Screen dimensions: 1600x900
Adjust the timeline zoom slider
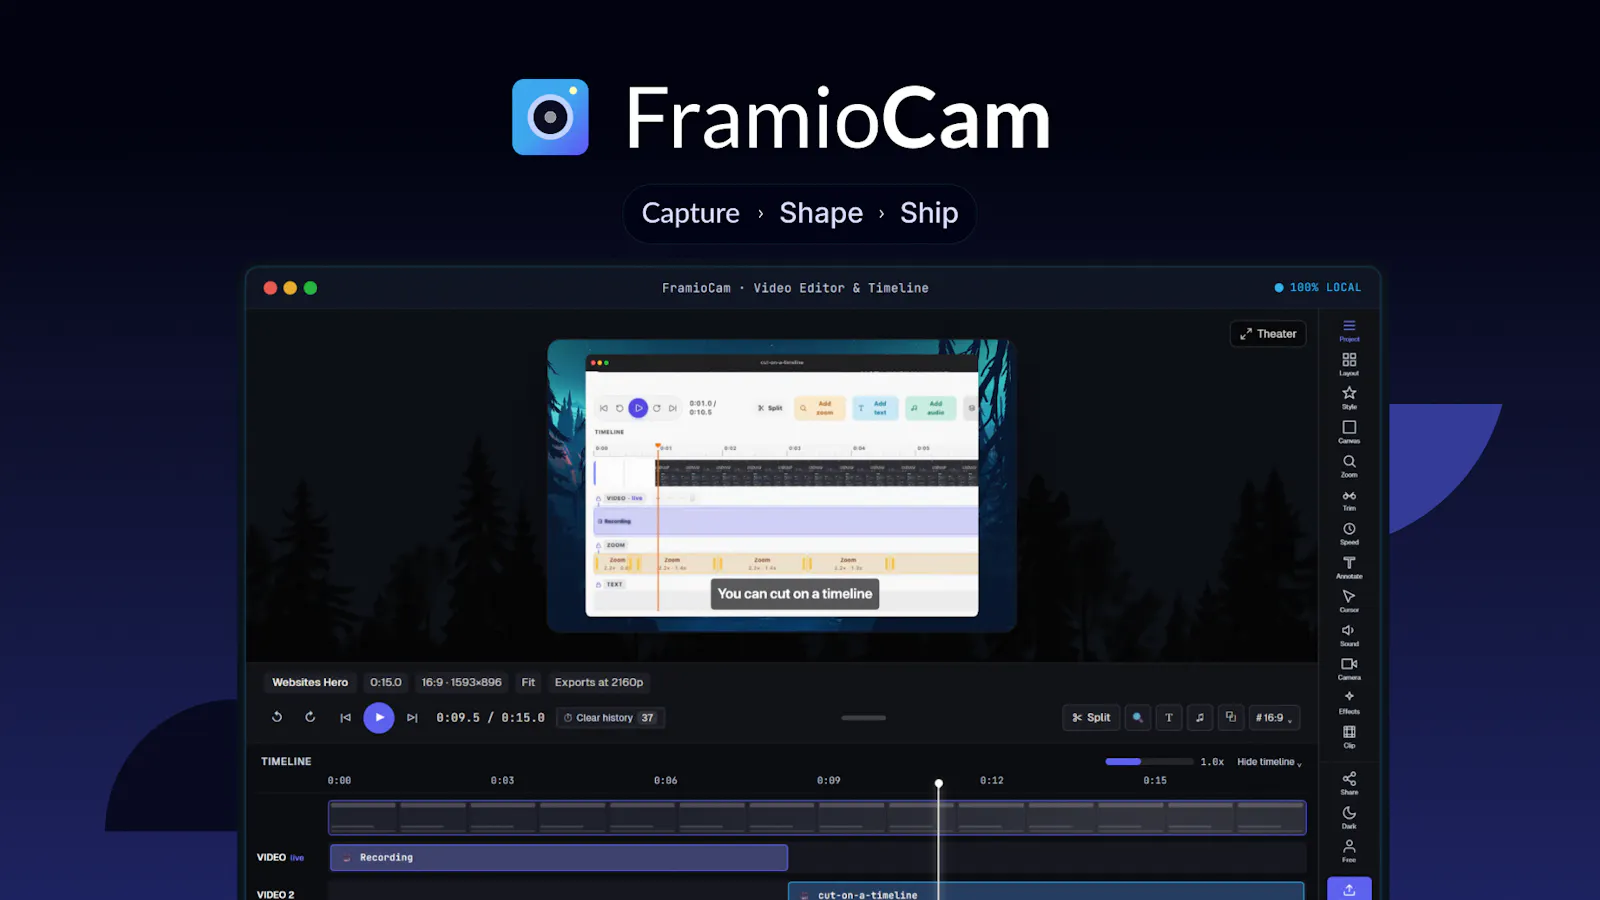click(x=1149, y=762)
